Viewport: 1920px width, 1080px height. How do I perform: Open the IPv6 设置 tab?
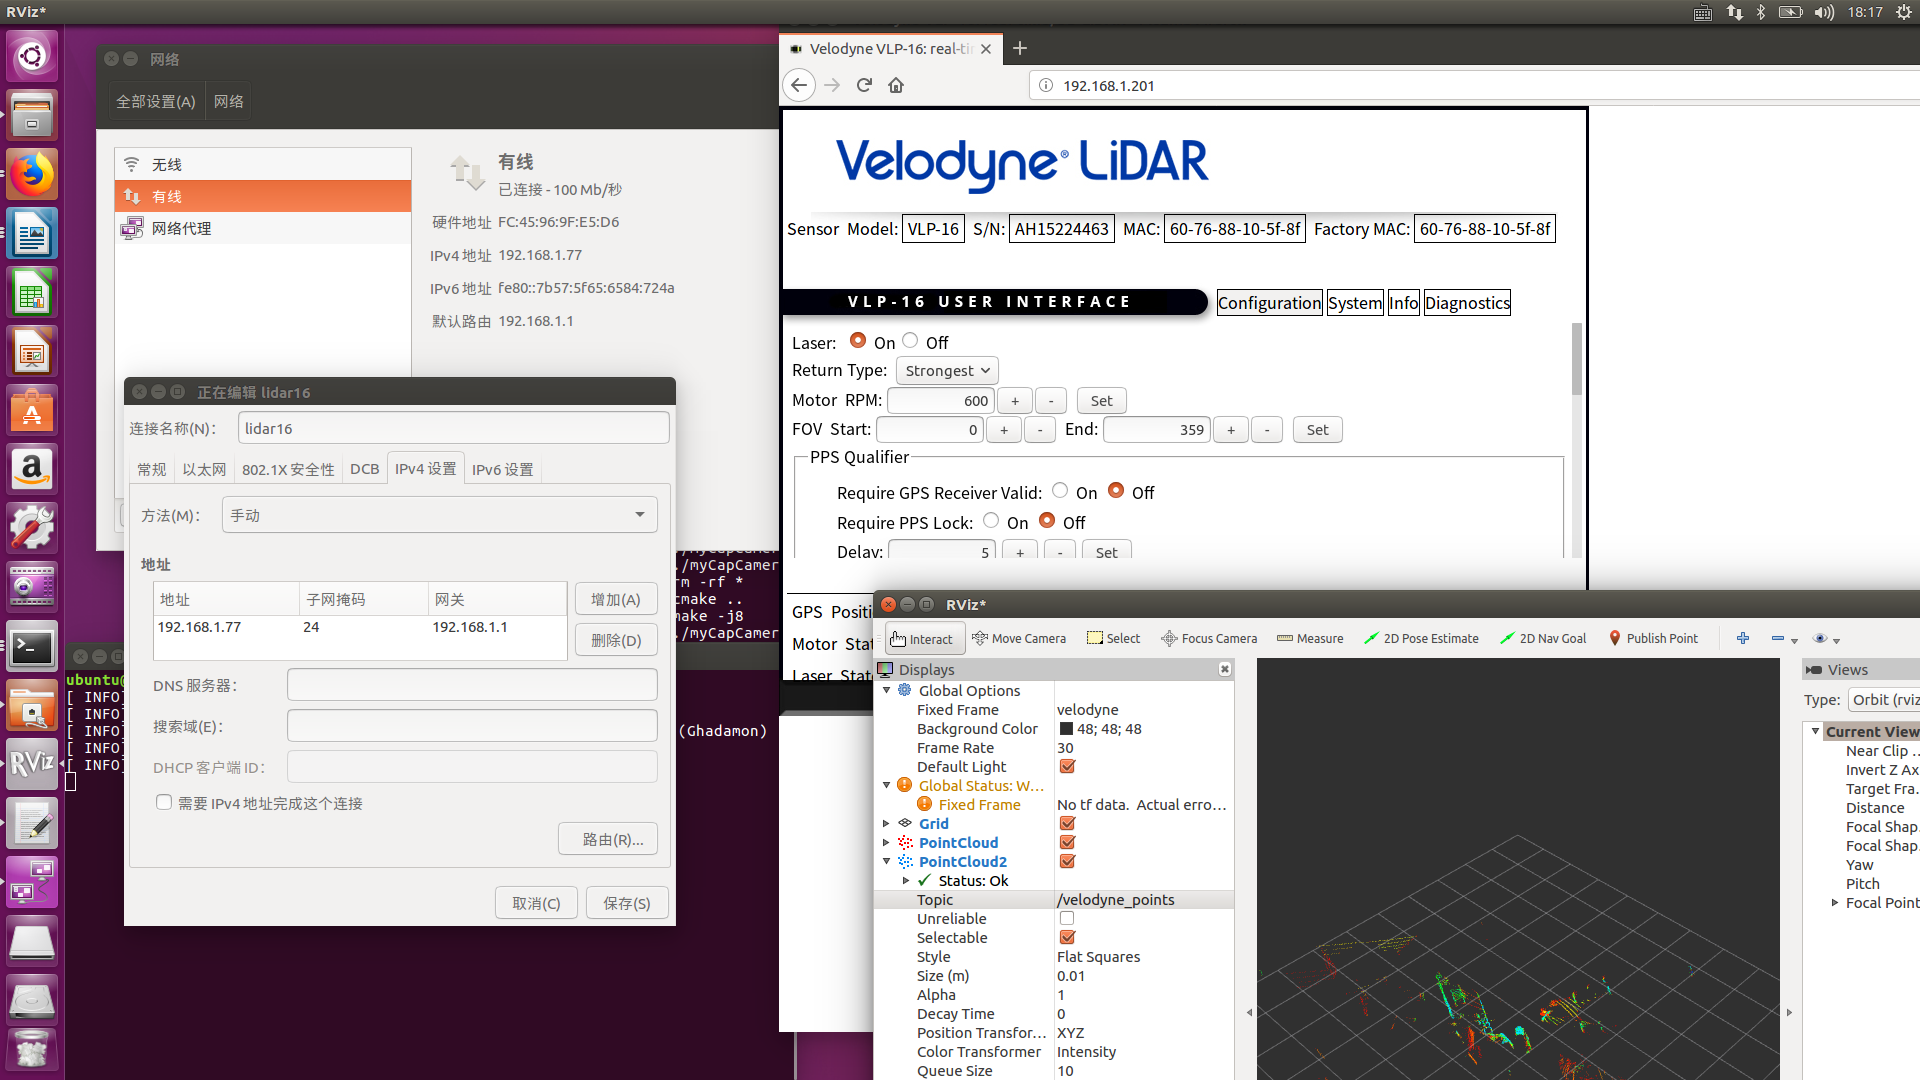click(x=503, y=469)
